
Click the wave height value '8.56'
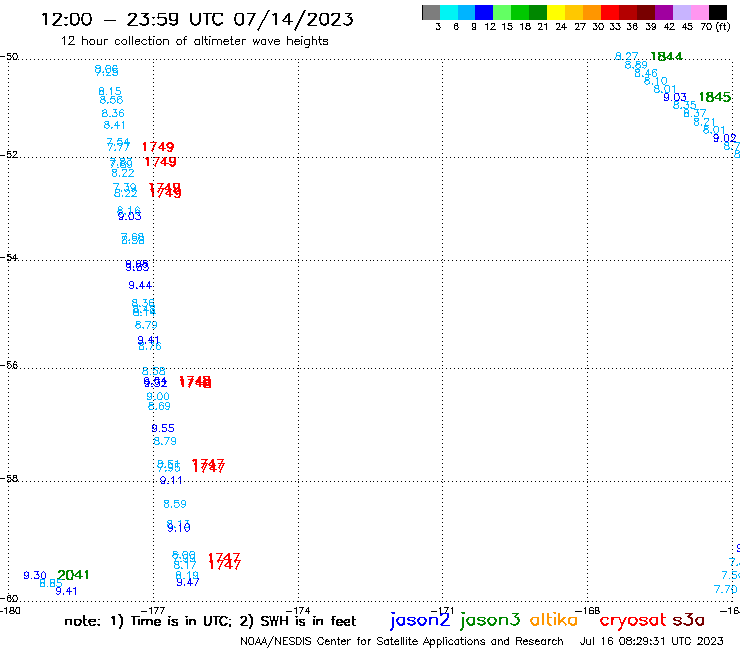[x=111, y=100]
